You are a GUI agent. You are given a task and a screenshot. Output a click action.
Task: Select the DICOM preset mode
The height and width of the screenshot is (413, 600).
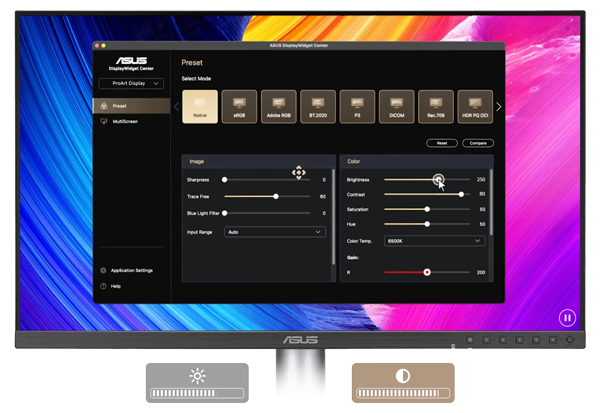point(396,107)
